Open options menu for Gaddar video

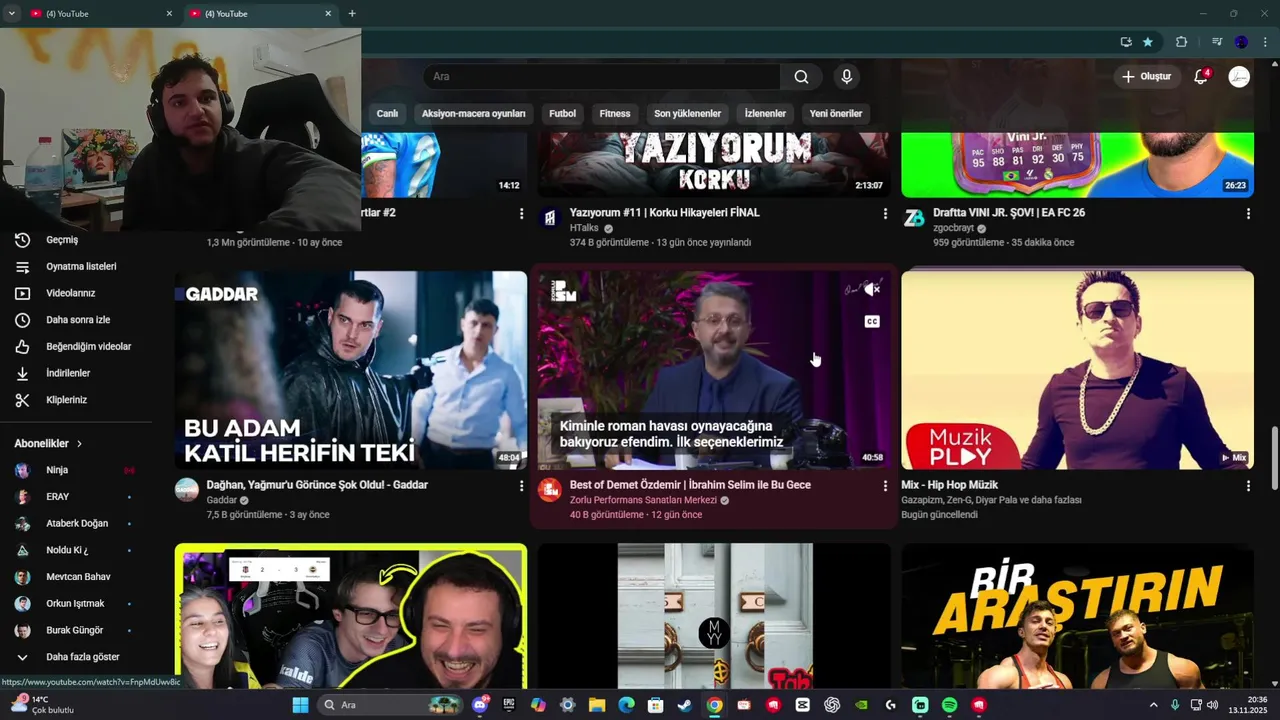(x=521, y=486)
